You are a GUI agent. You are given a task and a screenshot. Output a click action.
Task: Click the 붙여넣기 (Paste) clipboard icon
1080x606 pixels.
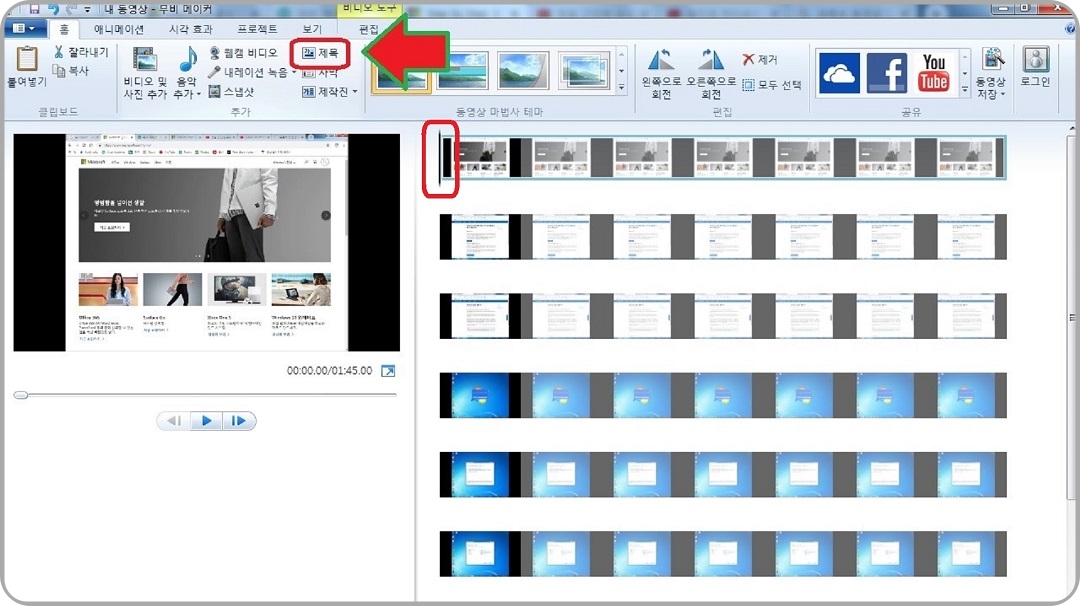(x=26, y=59)
